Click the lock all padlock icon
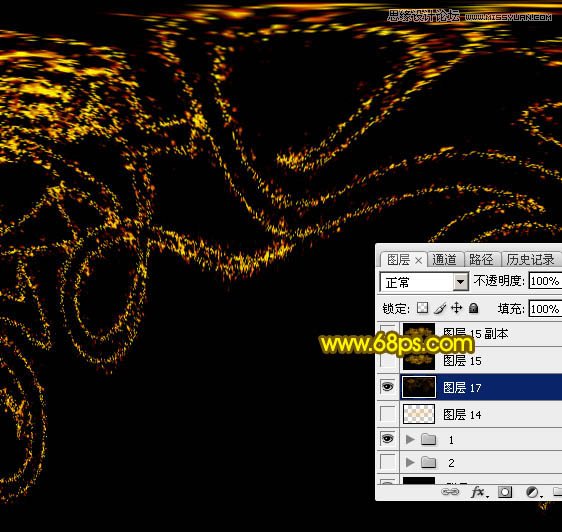The height and width of the screenshot is (532, 562). (473, 308)
